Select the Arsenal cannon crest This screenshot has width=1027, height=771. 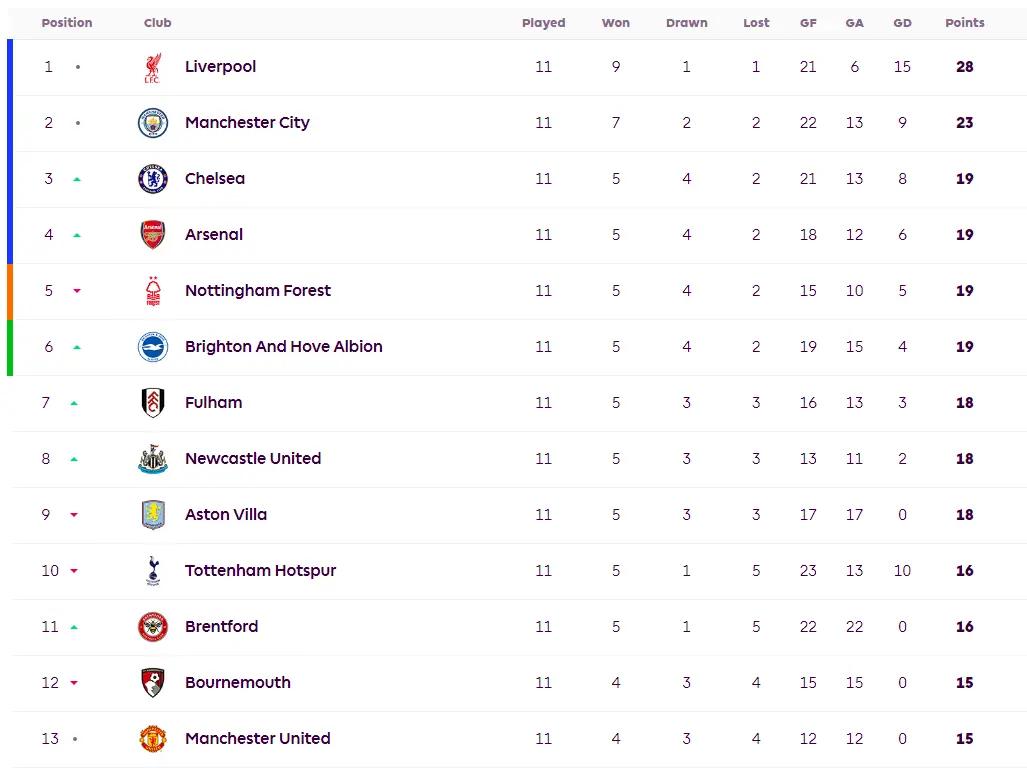coord(153,235)
